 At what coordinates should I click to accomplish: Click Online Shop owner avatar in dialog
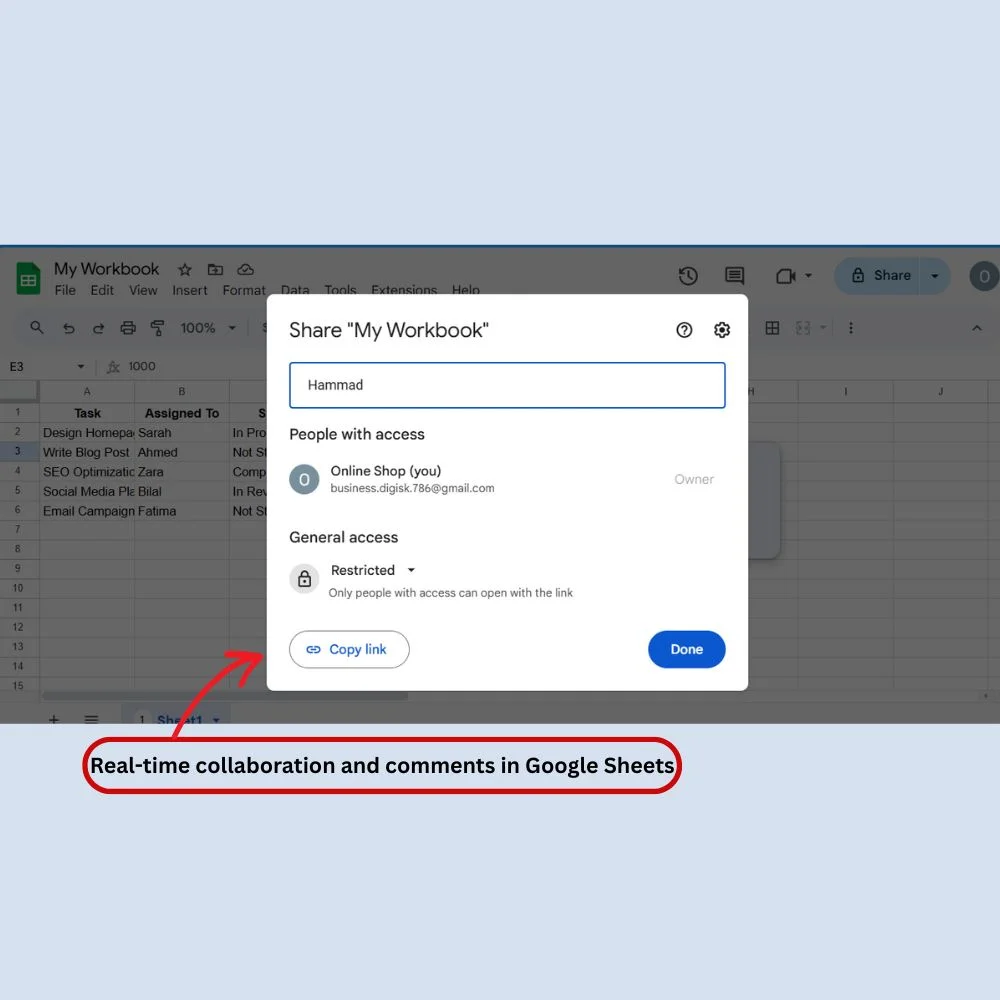pyautogui.click(x=304, y=479)
